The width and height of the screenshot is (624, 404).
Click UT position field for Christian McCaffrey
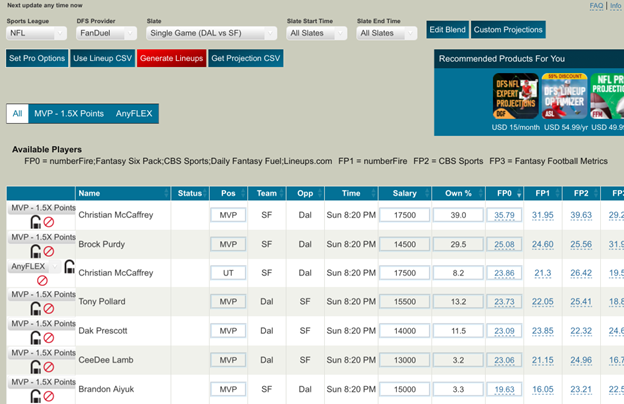click(228, 273)
